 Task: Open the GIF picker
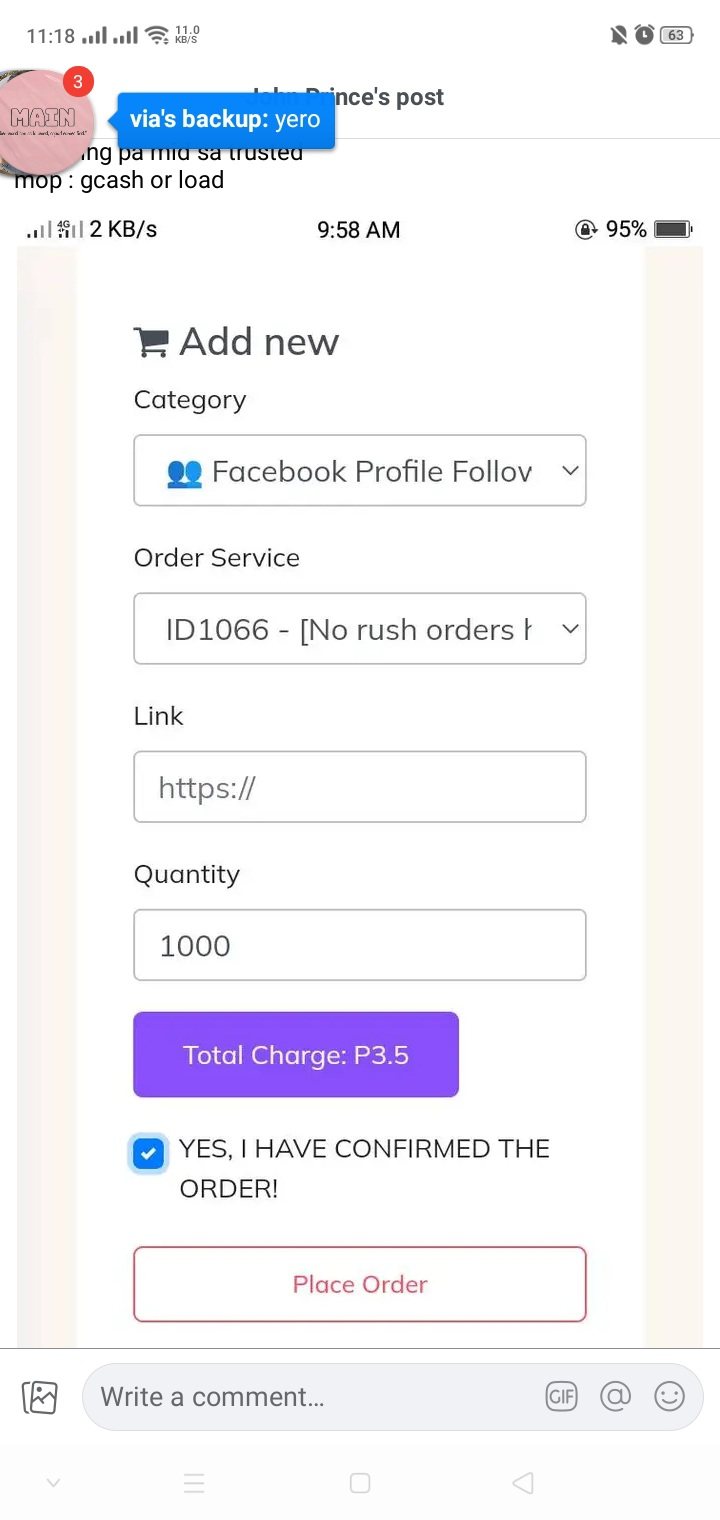[x=561, y=1396]
